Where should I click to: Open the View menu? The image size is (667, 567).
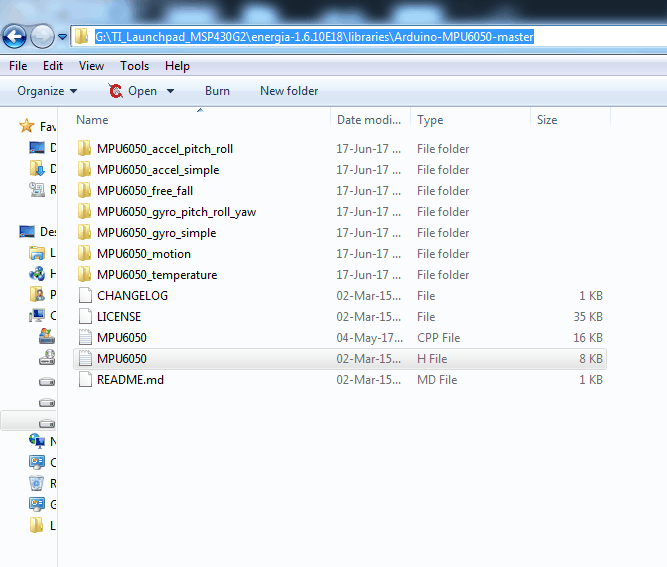click(x=91, y=66)
